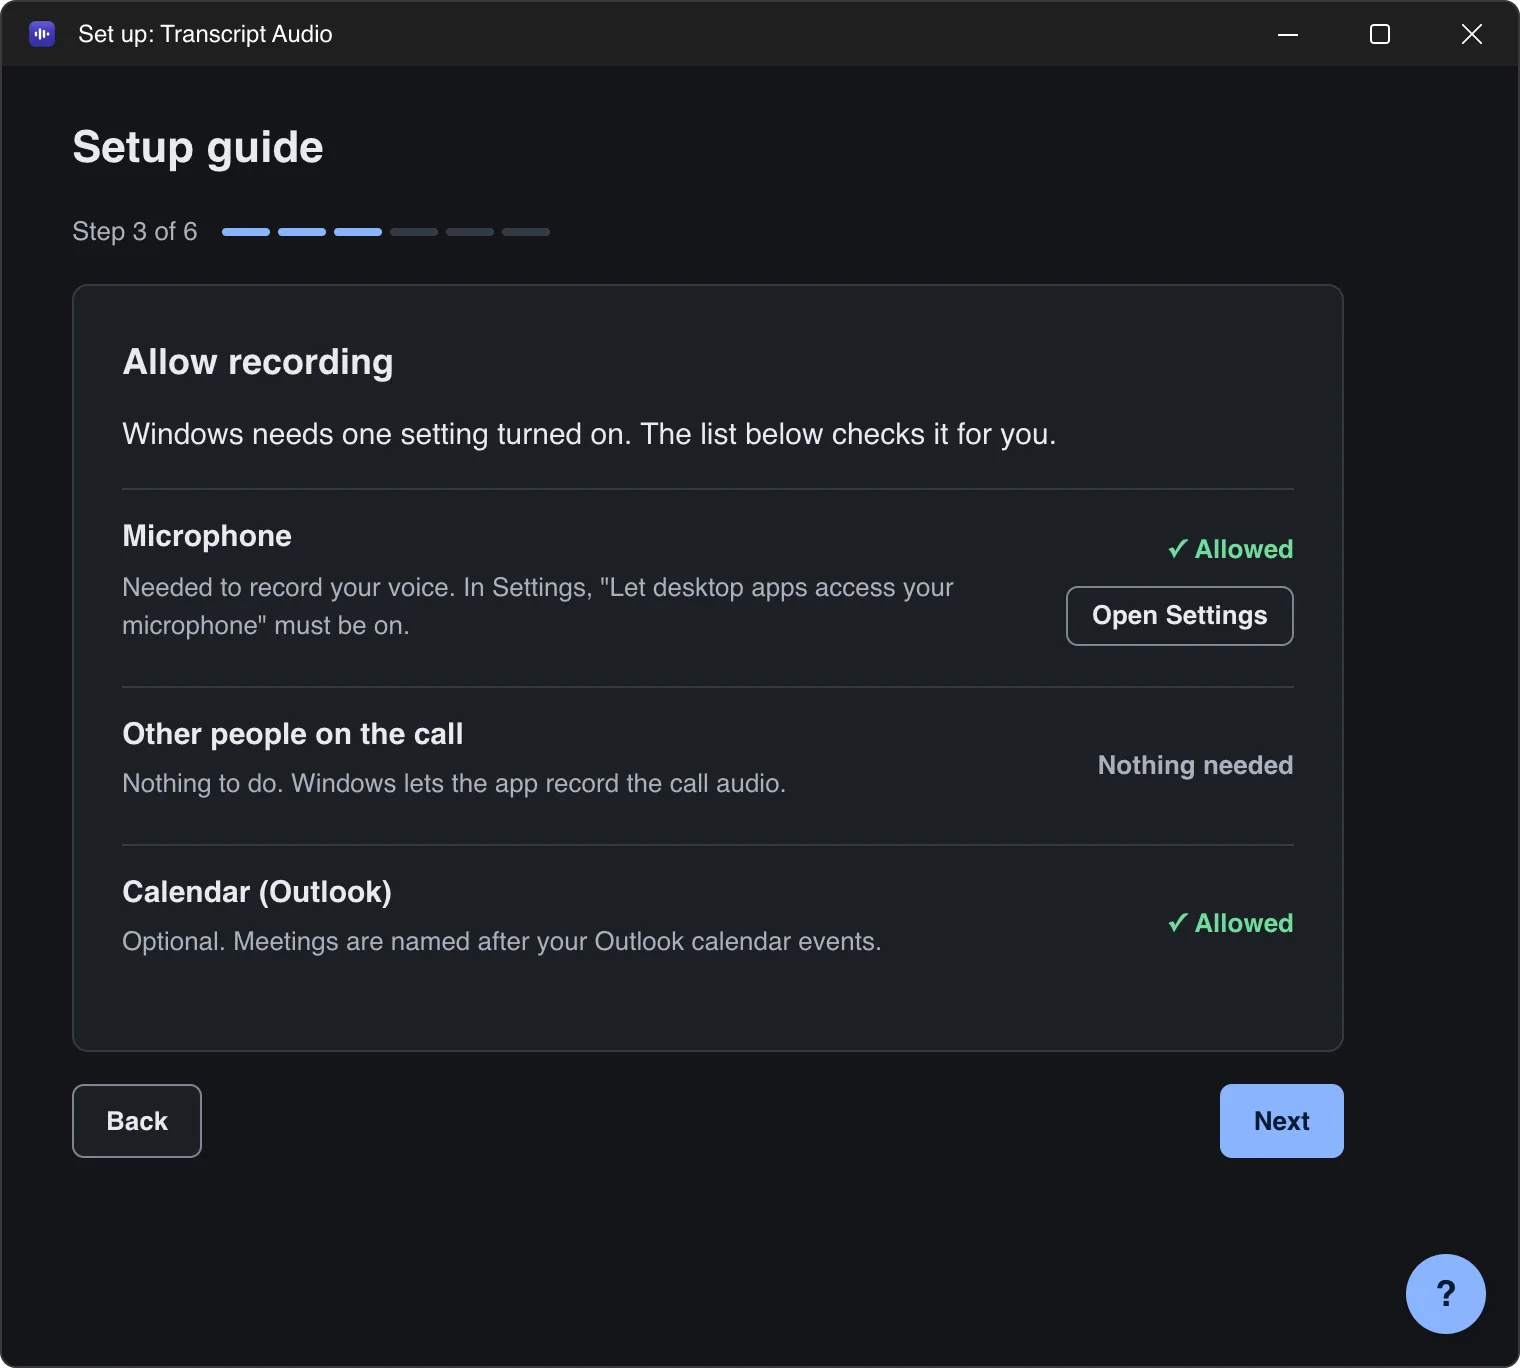
Task: Click the Outlook calendar events description
Action: pyautogui.click(x=502, y=941)
